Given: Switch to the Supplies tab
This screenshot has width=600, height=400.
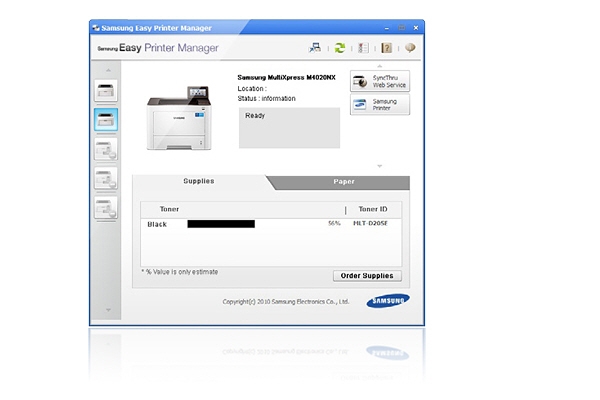Looking at the screenshot, I should pyautogui.click(x=199, y=181).
